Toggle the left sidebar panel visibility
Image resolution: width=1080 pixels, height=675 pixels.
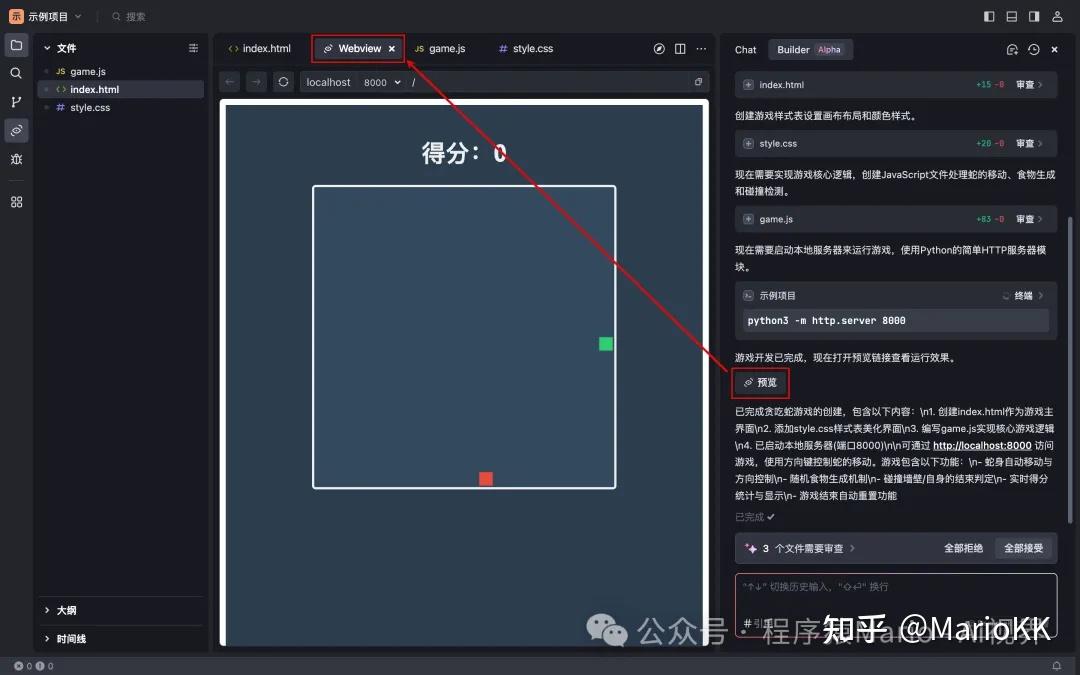coord(987,15)
